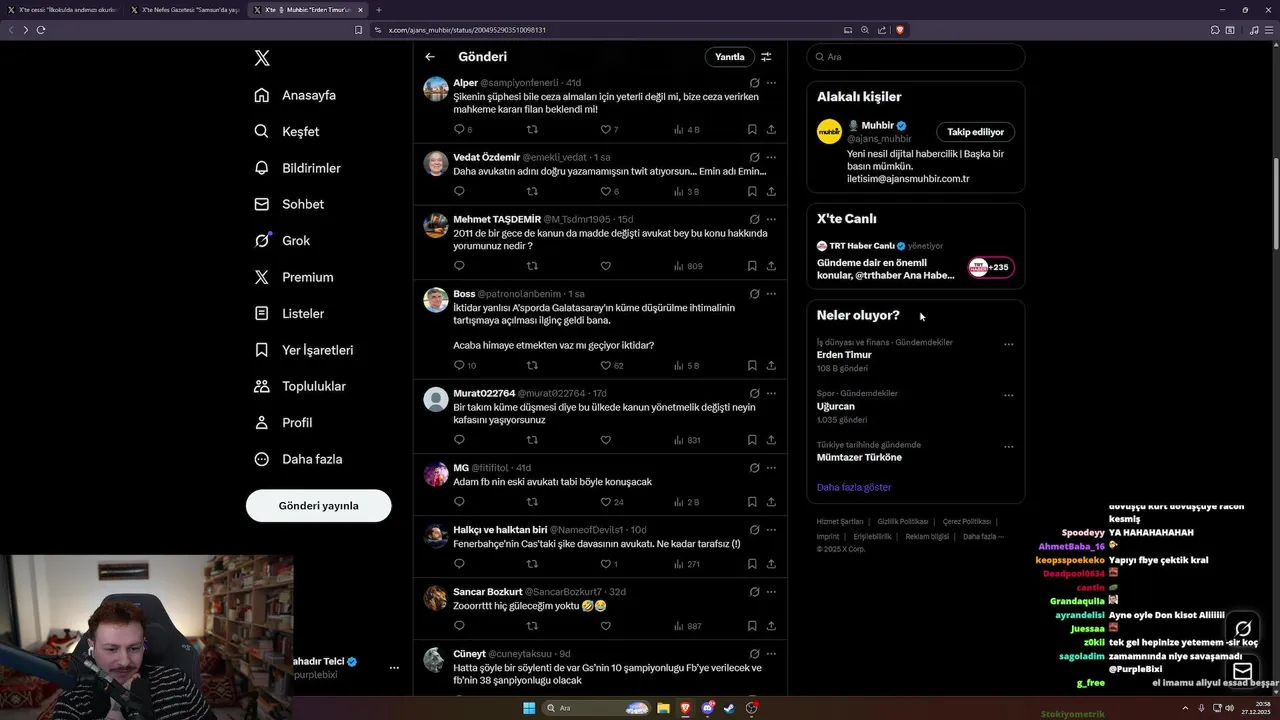Repost Murat022764's reply
Viewport: 1280px width, 720px height.
point(532,440)
